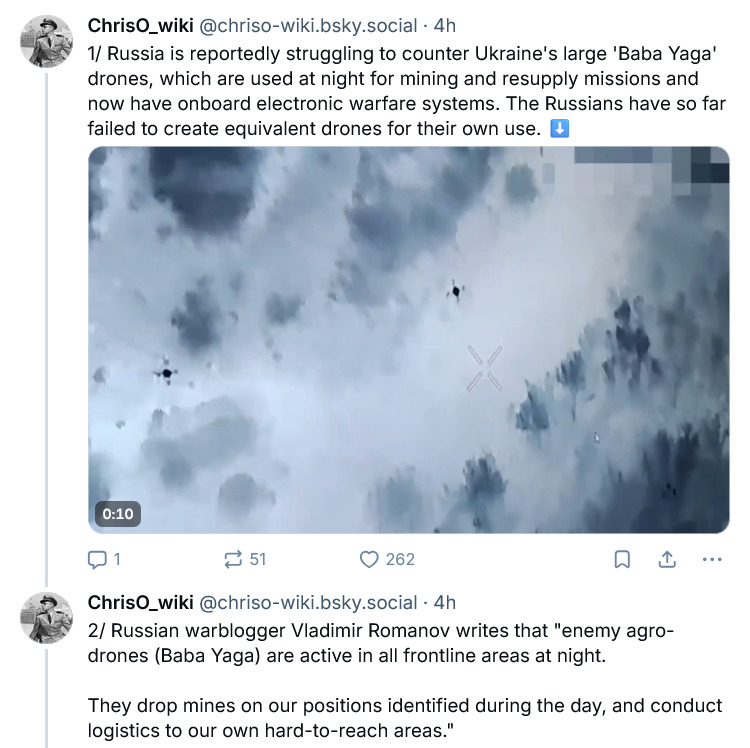This screenshot has width=750, height=748.
Task: Click the like count 262
Action: pos(400,560)
